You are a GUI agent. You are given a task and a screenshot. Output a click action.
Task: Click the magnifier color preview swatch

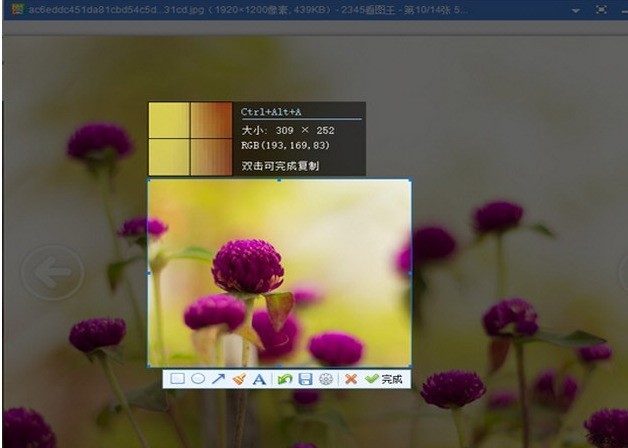point(190,138)
